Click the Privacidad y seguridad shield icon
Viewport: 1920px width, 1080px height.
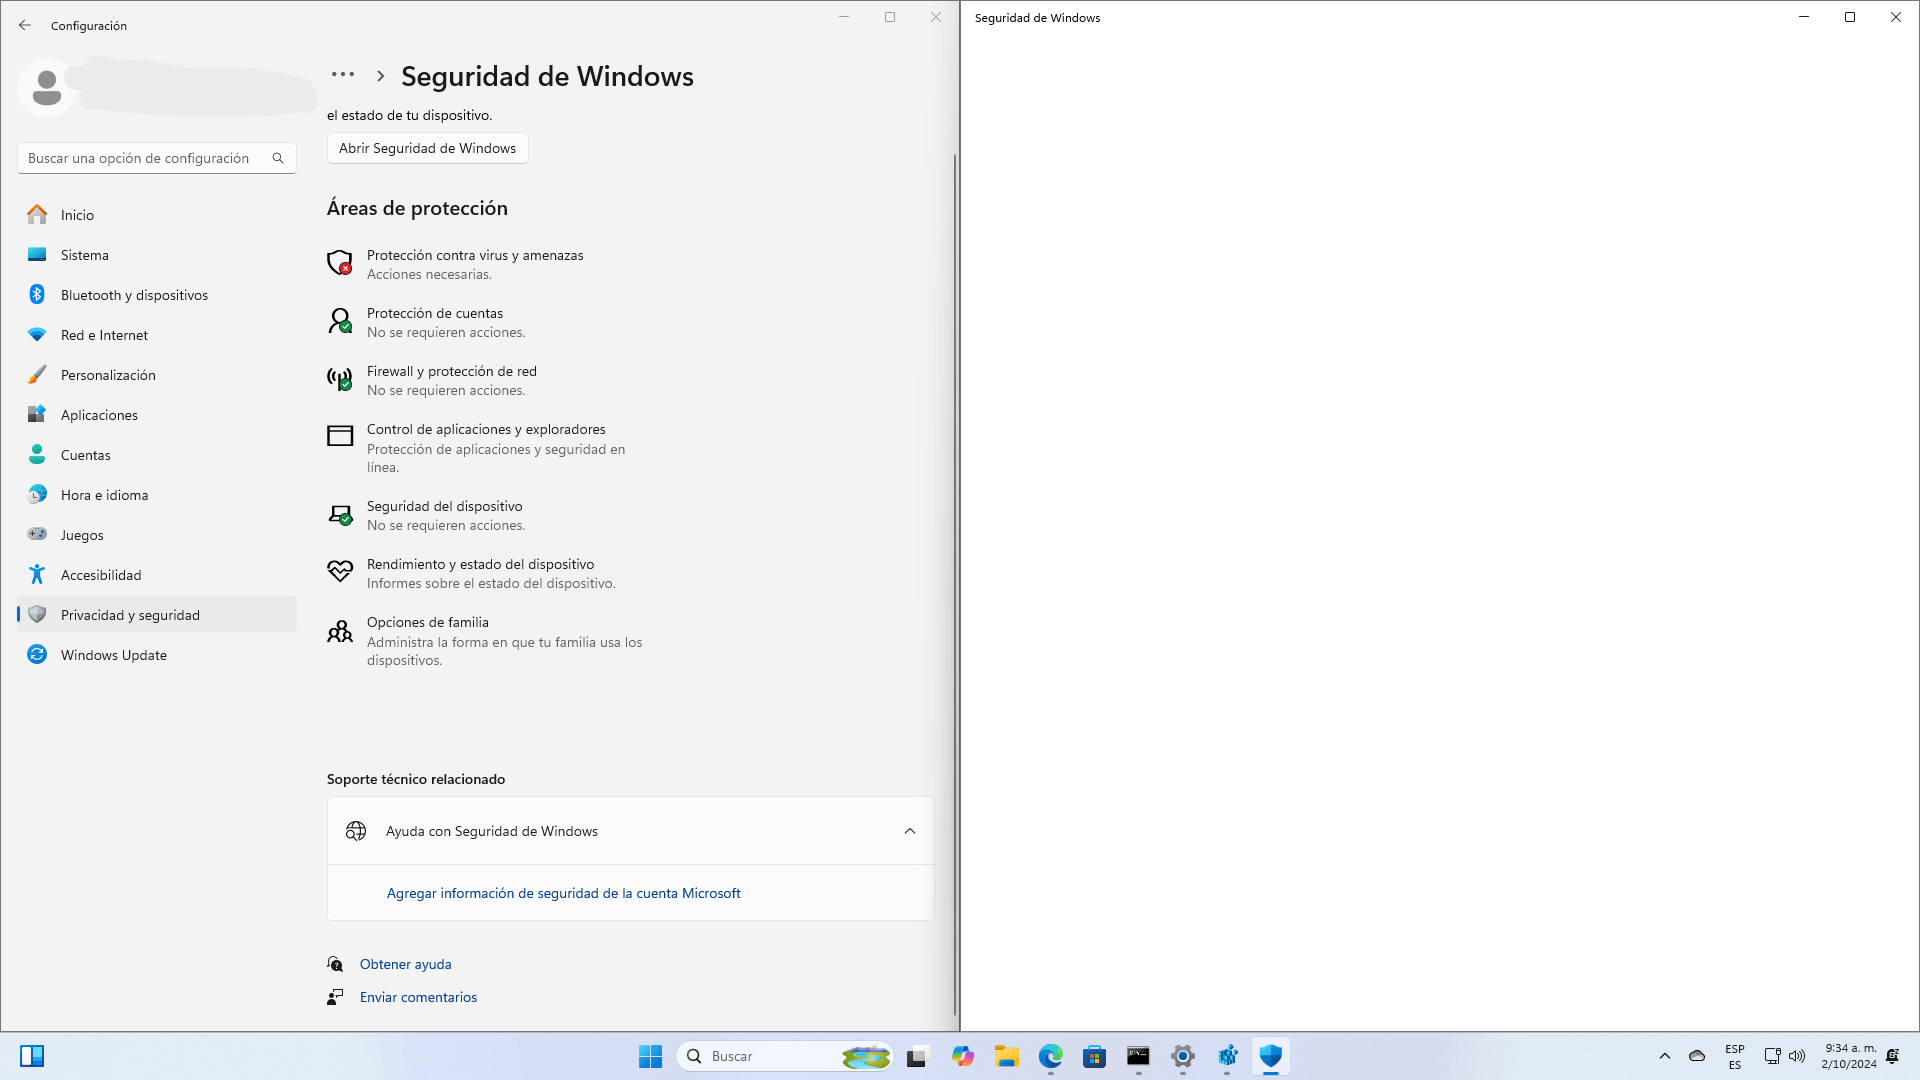(37, 614)
